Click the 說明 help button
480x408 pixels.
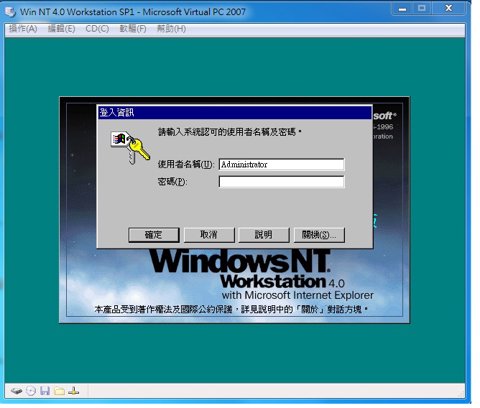(264, 235)
